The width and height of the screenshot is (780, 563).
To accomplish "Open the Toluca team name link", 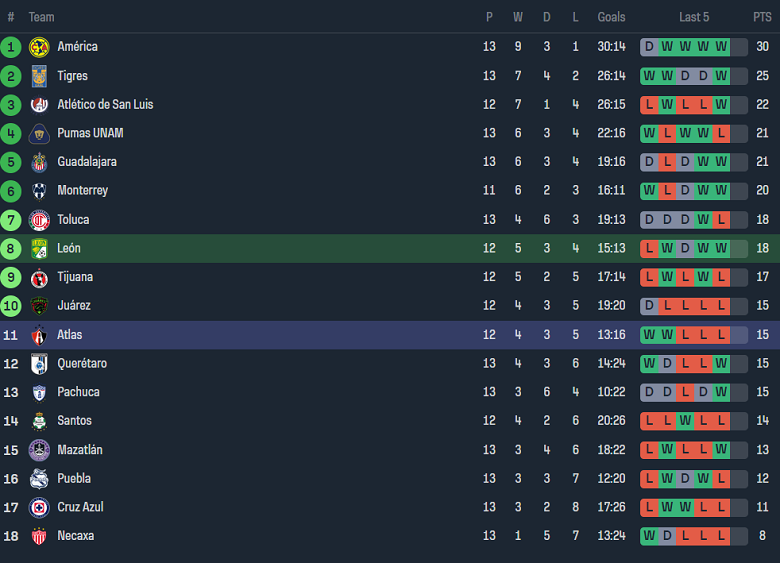I will (73, 219).
